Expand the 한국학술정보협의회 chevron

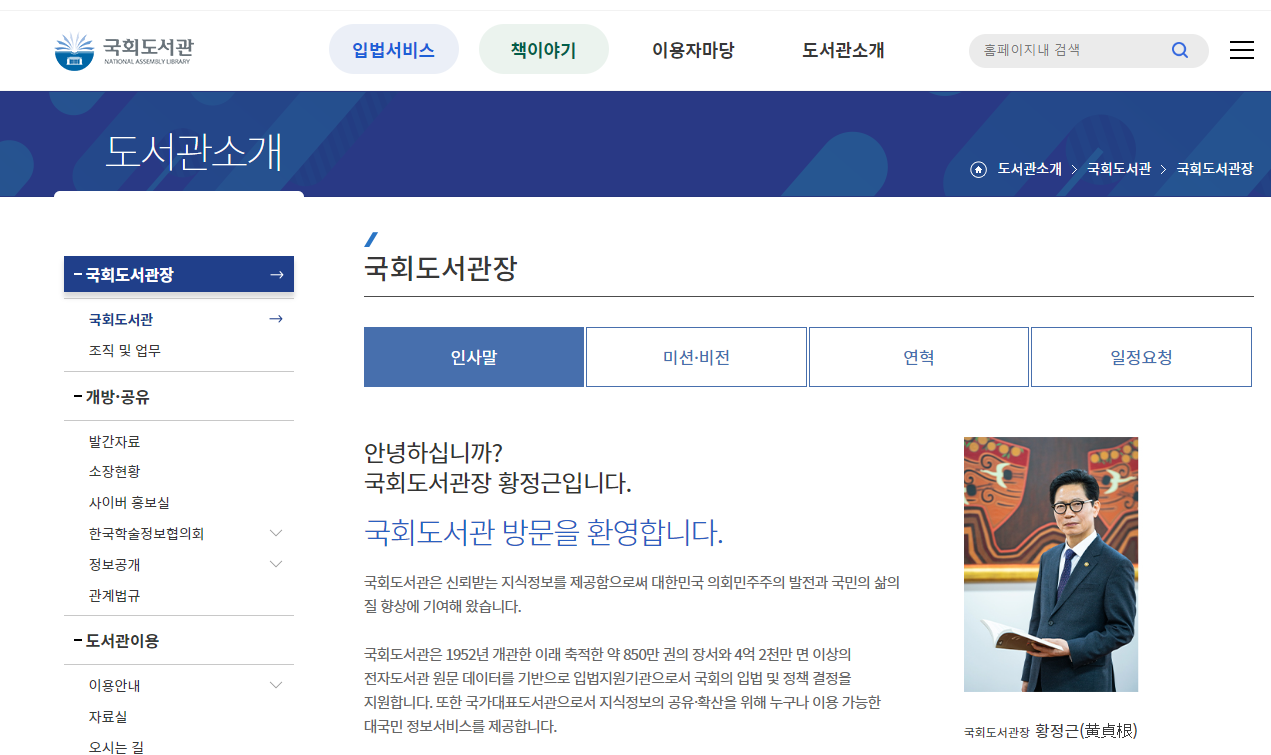[277, 533]
